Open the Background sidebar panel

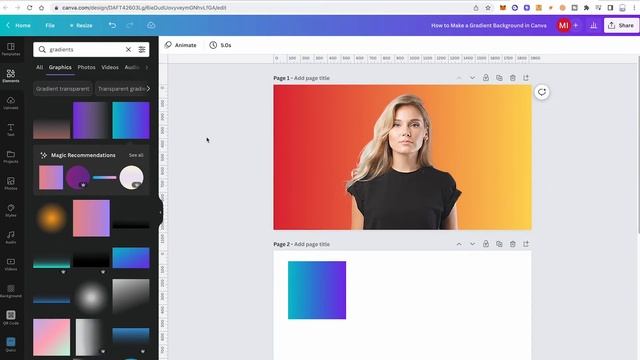coord(11,291)
